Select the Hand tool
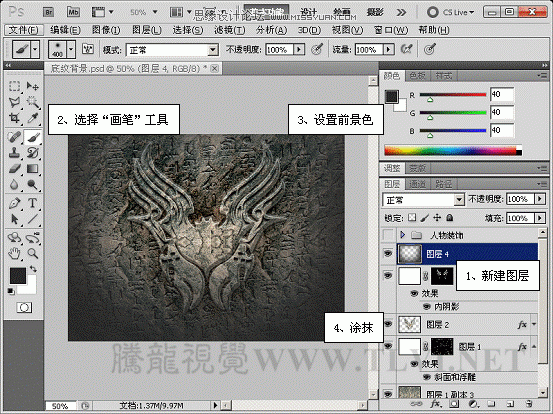This screenshot has width=553, height=414. click(x=14, y=253)
